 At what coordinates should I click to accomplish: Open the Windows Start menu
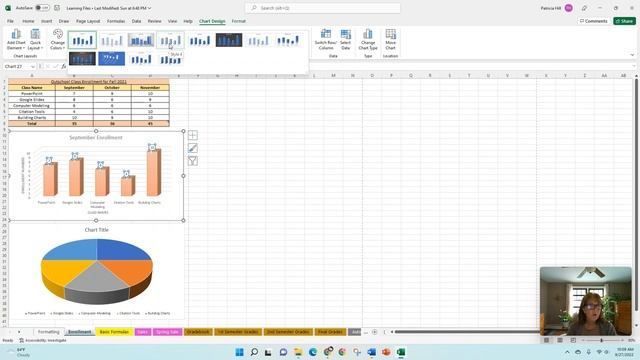[x=240, y=352]
